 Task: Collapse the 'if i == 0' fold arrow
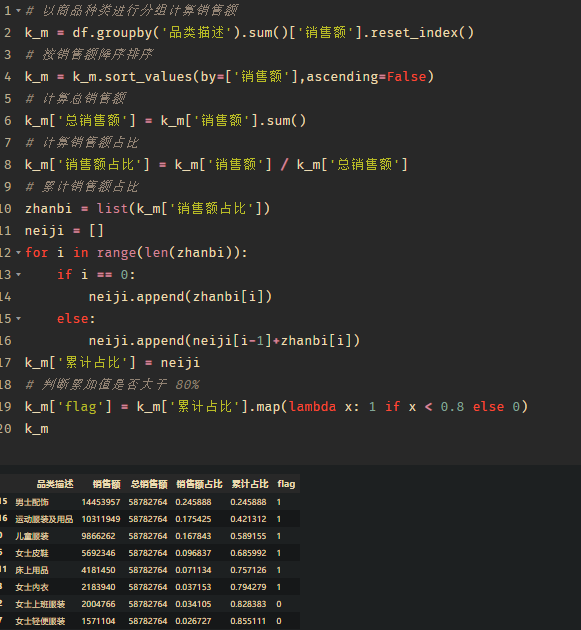(18, 275)
